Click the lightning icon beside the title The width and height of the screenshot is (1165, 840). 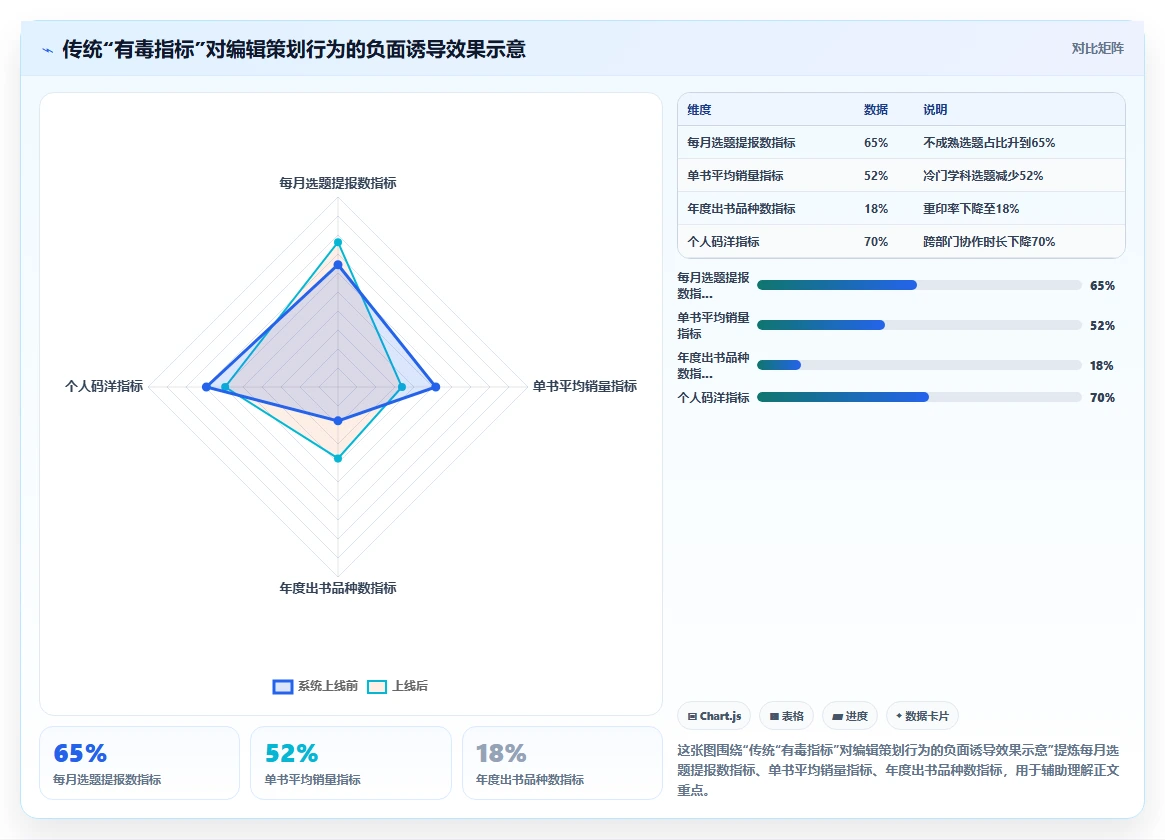click(48, 51)
